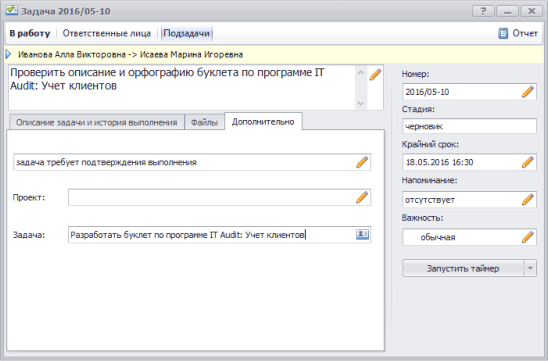This screenshot has height=361, width=548.
Task: Click the pencil icon in Проект field
Action: point(362,197)
